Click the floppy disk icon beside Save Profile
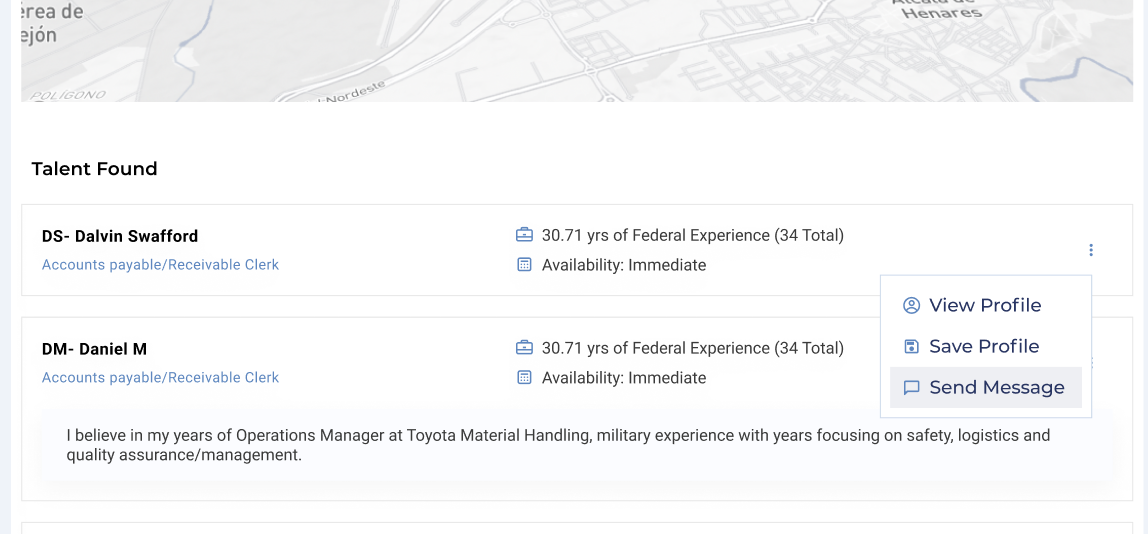 coord(911,347)
